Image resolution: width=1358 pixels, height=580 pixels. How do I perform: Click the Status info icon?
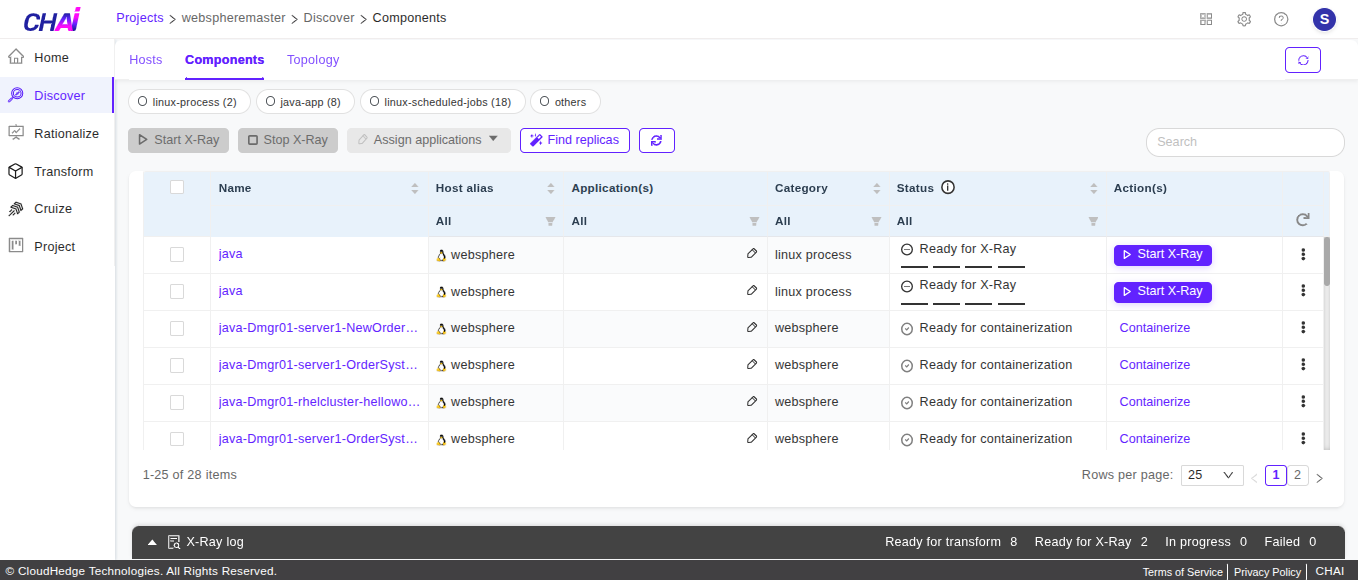point(948,187)
